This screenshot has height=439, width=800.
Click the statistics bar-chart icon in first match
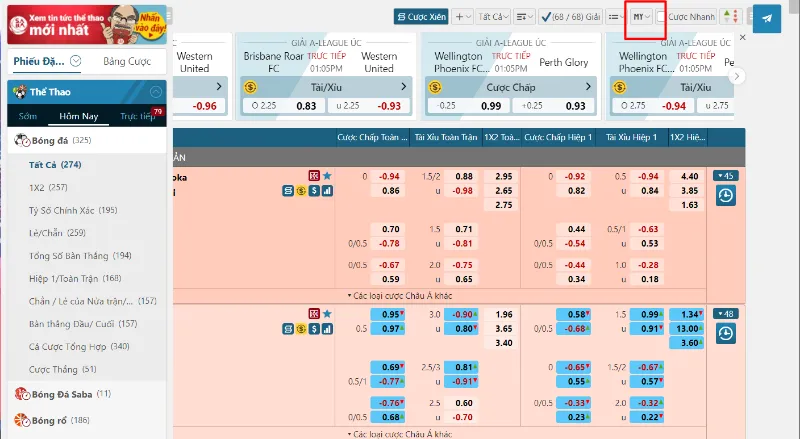click(x=327, y=190)
